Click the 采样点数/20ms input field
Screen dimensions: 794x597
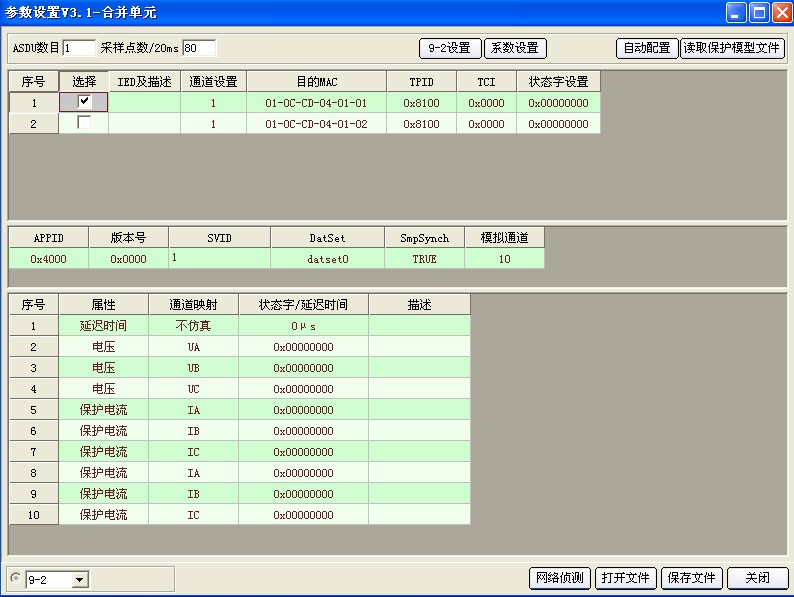pos(198,48)
